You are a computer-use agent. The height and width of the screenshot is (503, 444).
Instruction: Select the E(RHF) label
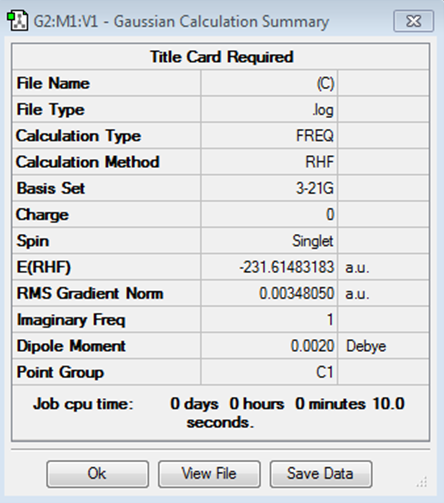click(44, 267)
